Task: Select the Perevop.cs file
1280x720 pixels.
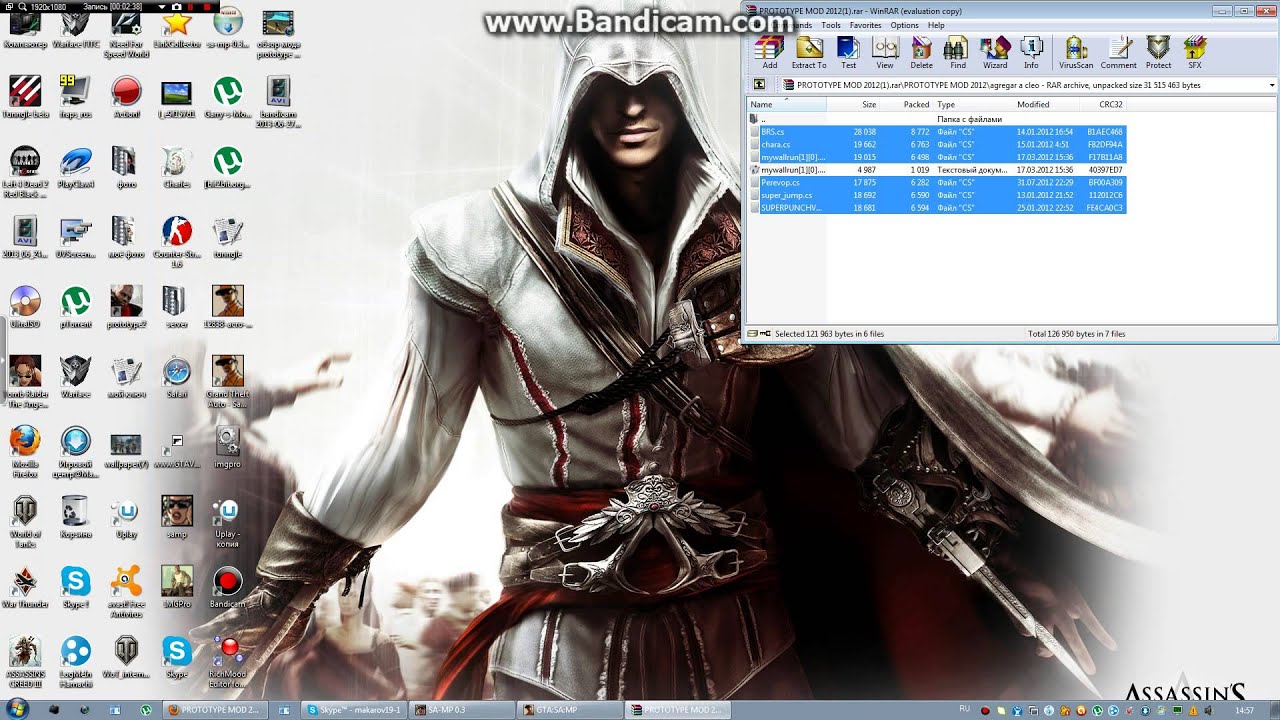Action: [x=937, y=182]
